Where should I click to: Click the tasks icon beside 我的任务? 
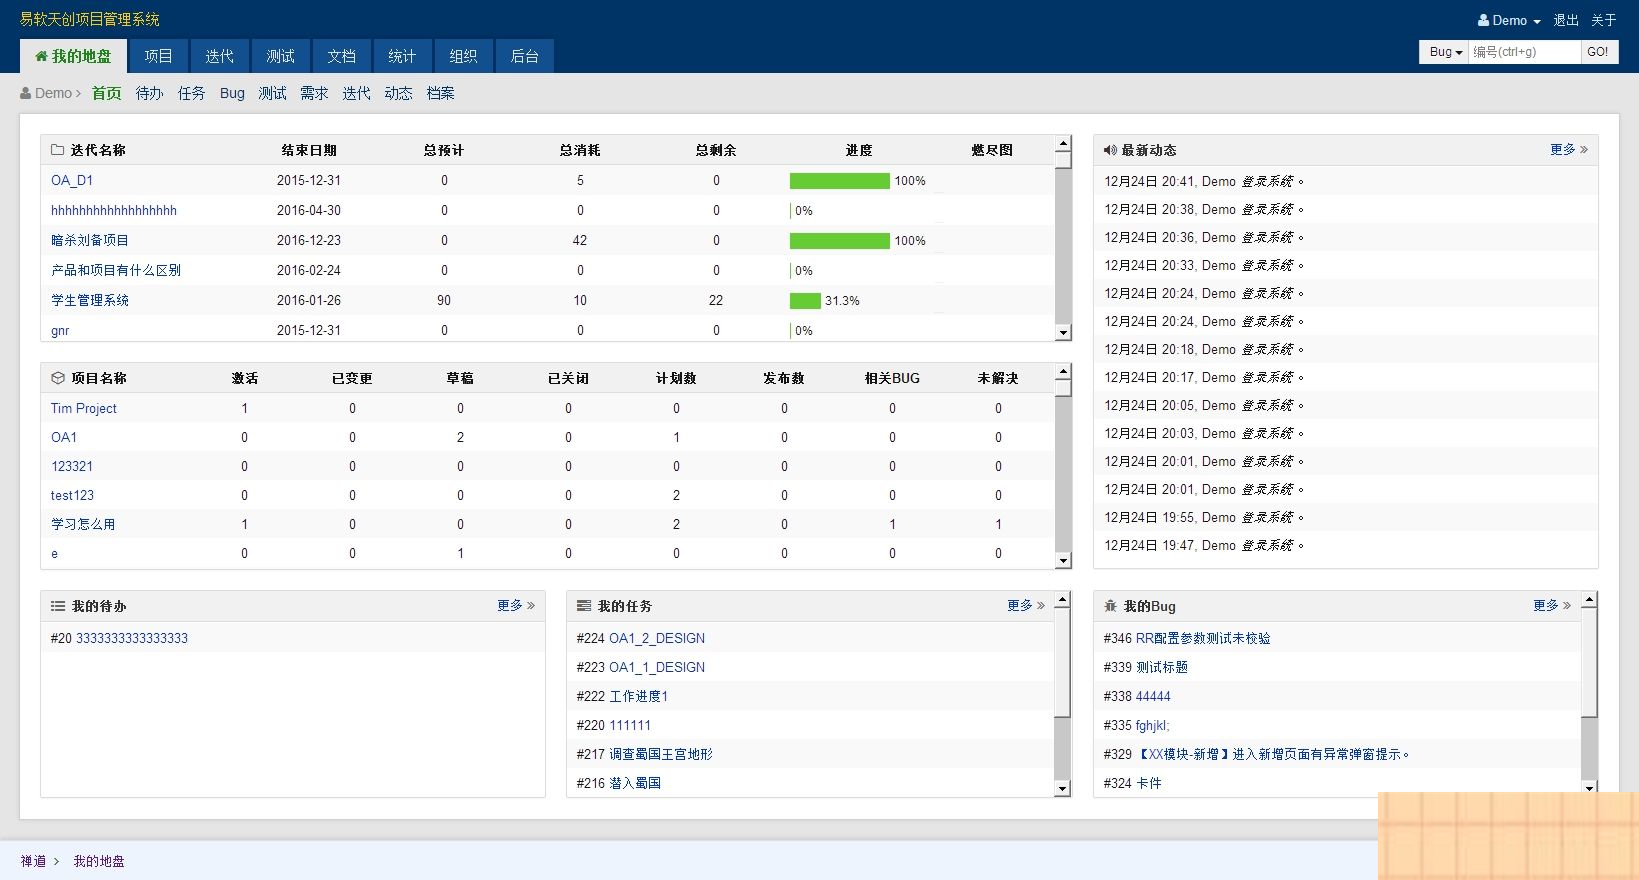[x=584, y=606]
